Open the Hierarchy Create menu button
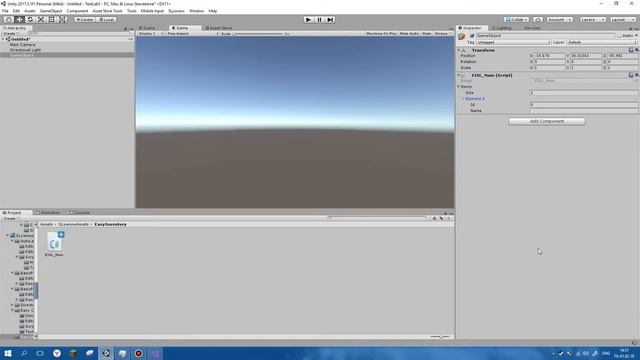This screenshot has width=640, height=360. (x=10, y=33)
